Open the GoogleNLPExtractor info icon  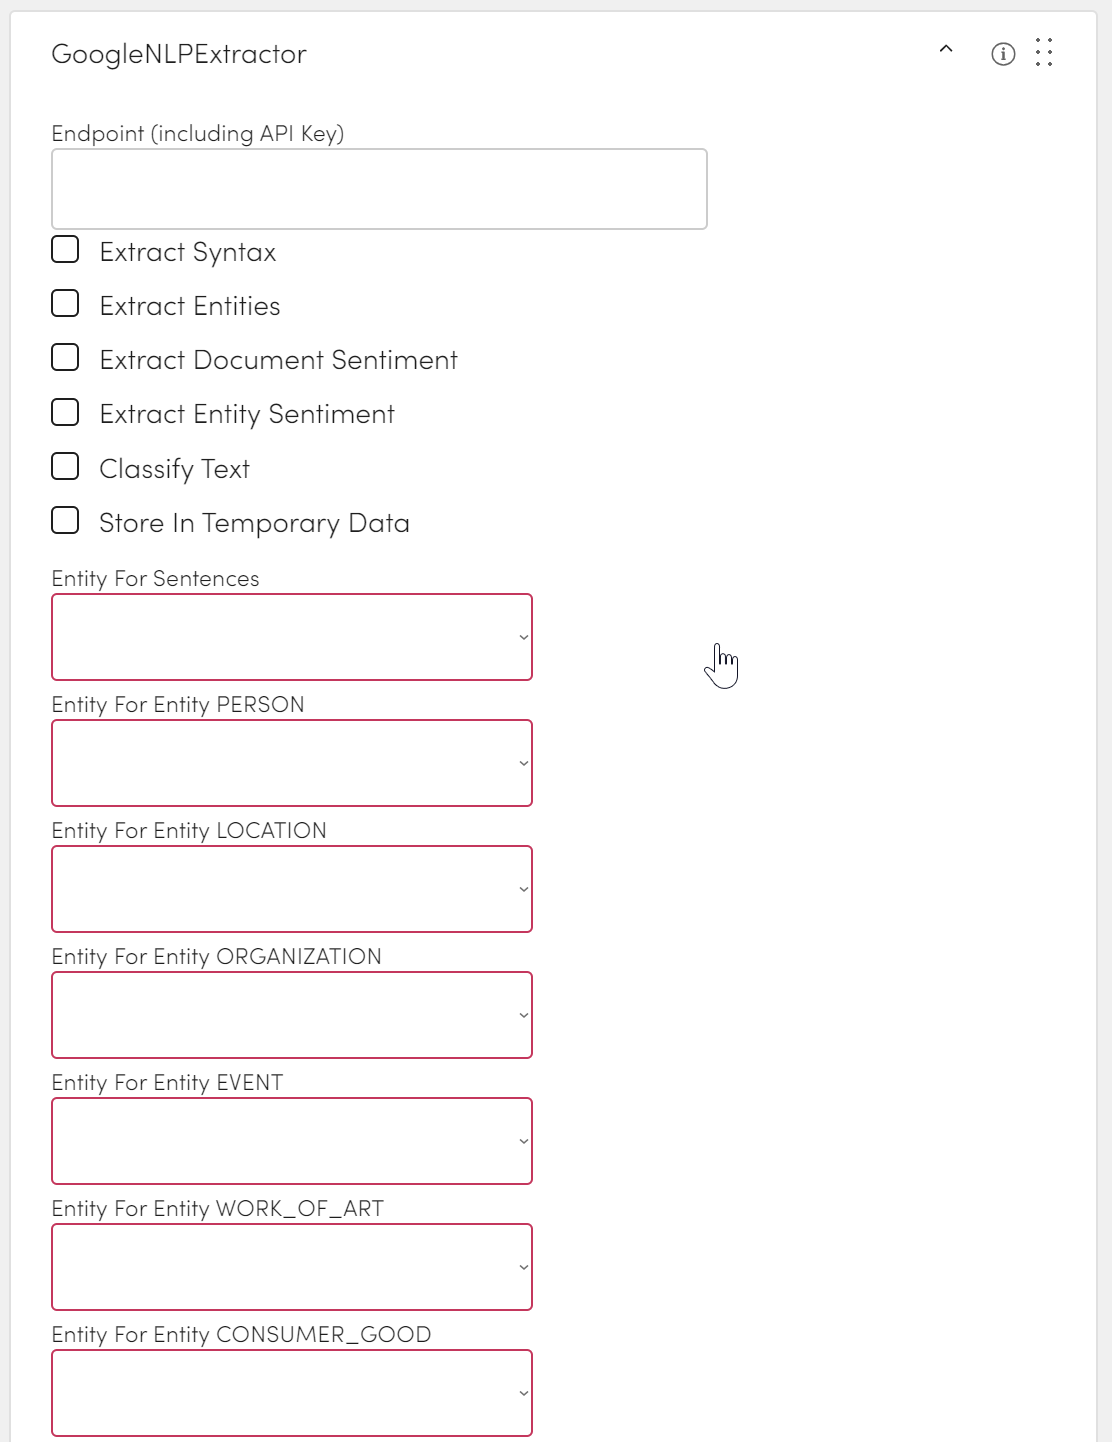pyautogui.click(x=1003, y=54)
